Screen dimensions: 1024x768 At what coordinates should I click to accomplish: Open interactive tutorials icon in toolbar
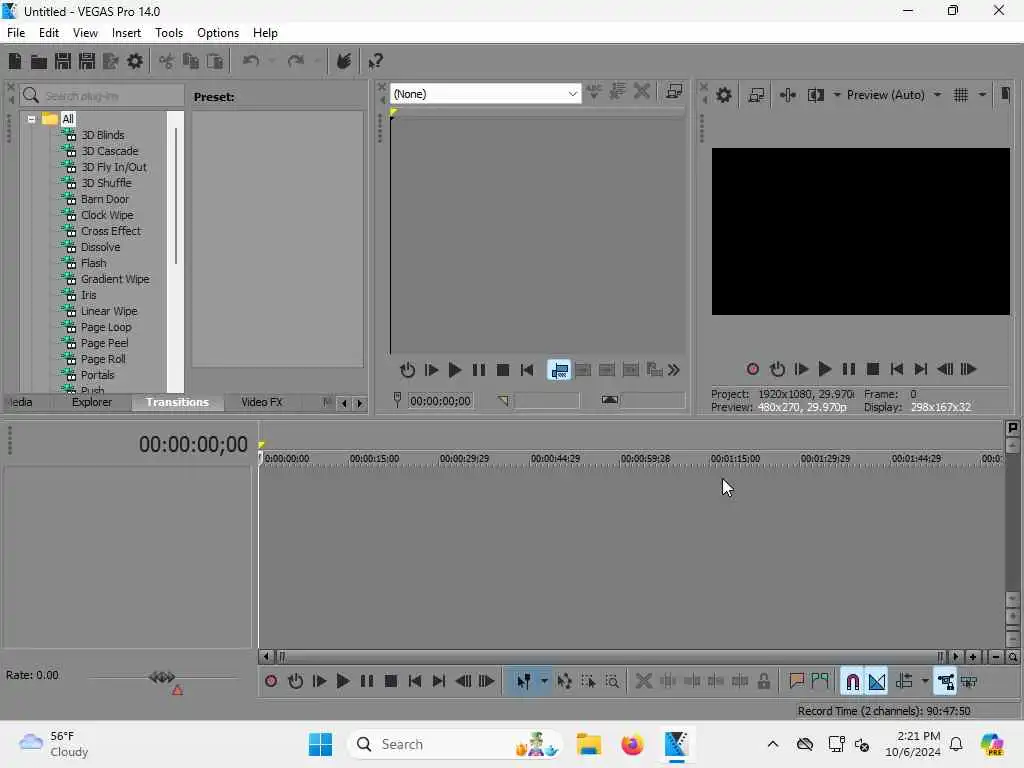pos(344,61)
